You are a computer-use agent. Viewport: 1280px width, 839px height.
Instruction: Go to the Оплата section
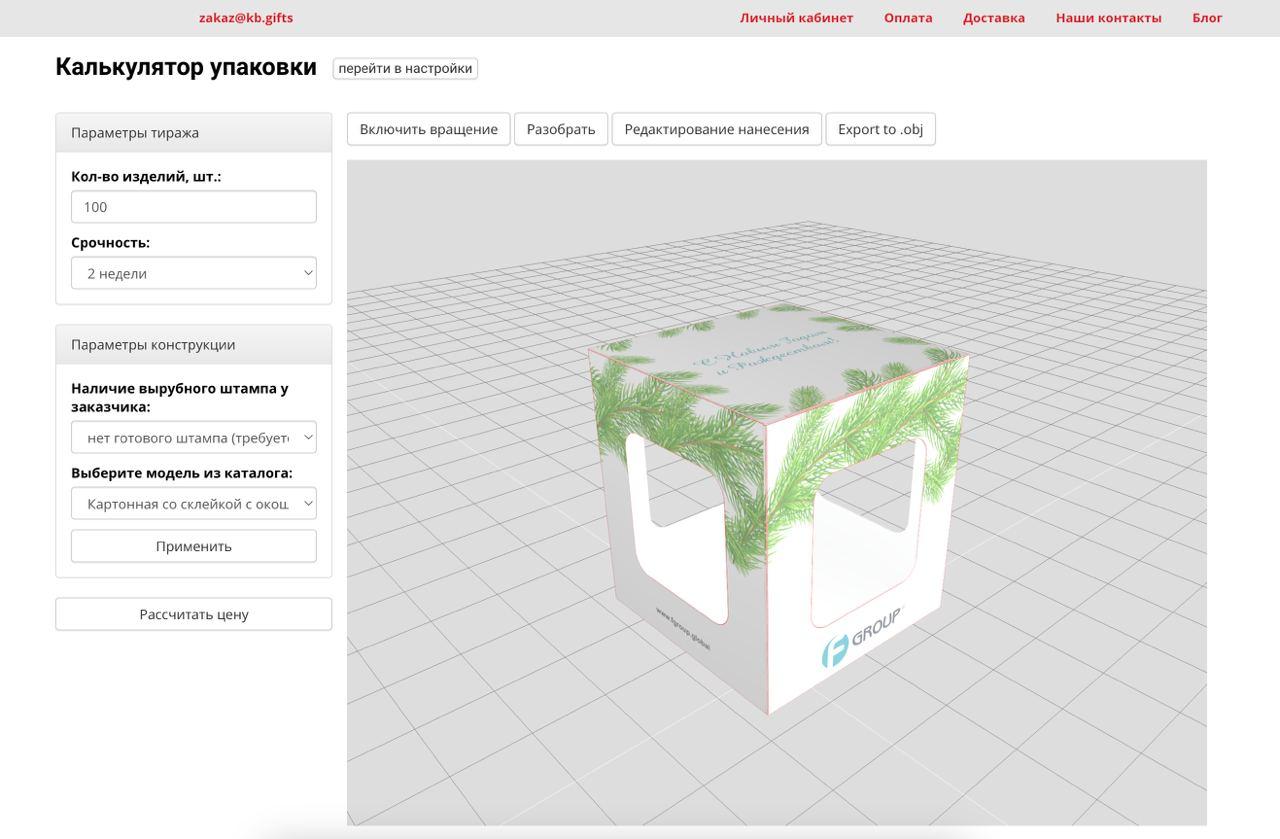coord(907,18)
